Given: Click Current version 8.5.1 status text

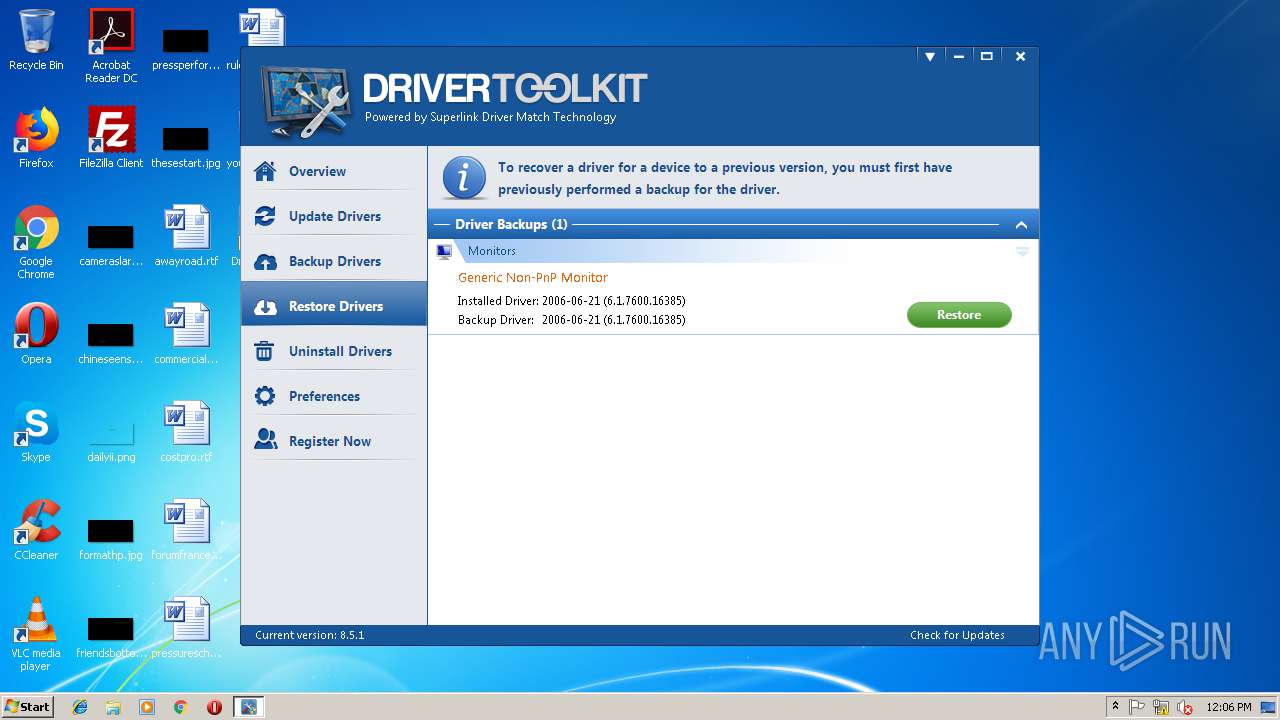Looking at the screenshot, I should coord(309,635).
